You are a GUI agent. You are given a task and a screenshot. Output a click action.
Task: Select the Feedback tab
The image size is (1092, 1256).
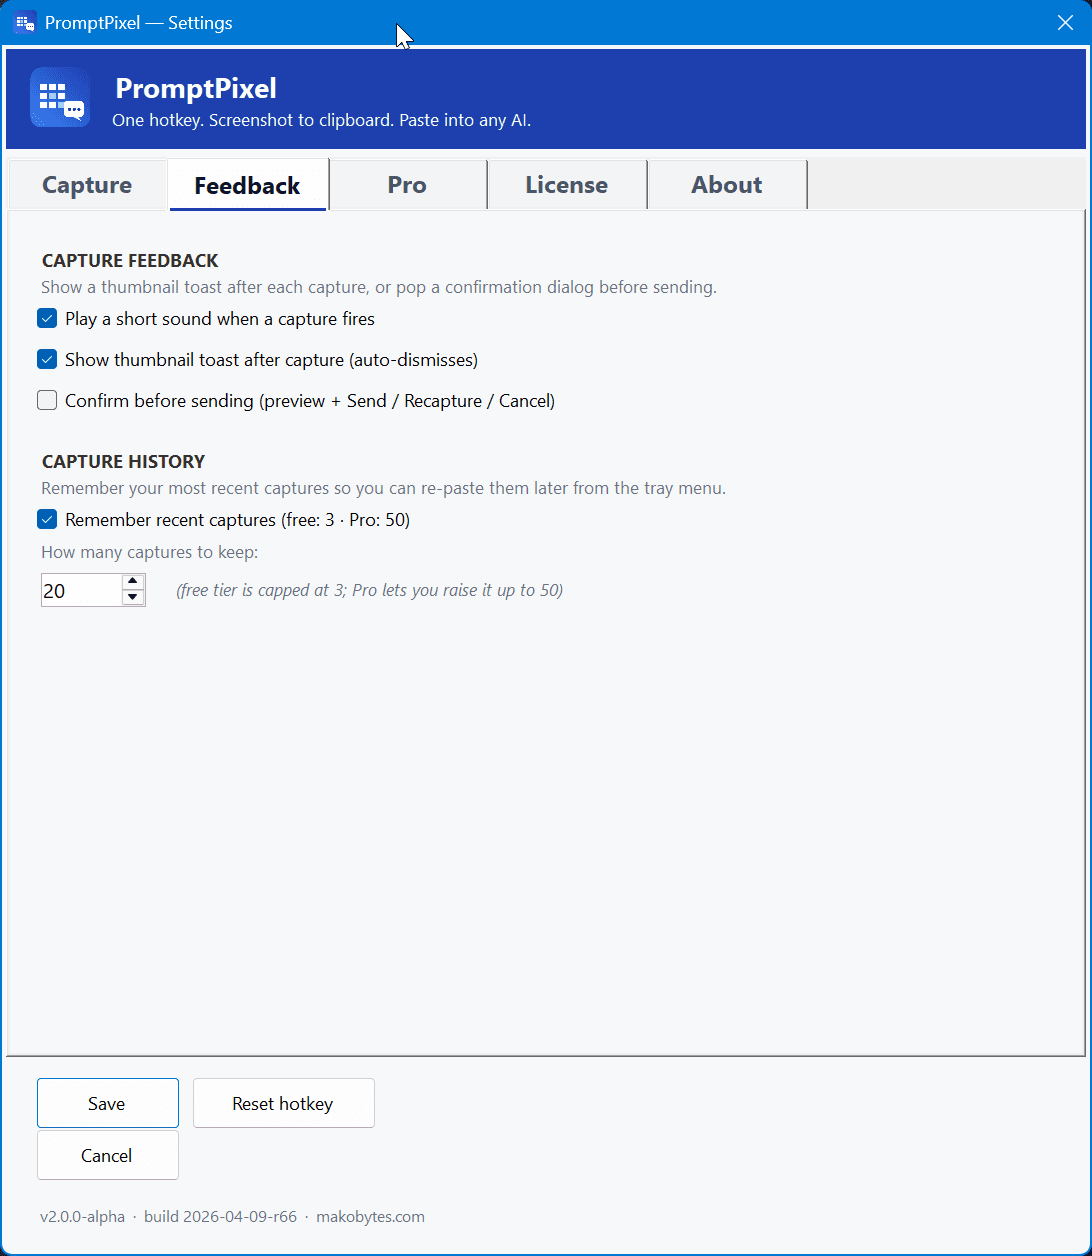pos(246,184)
